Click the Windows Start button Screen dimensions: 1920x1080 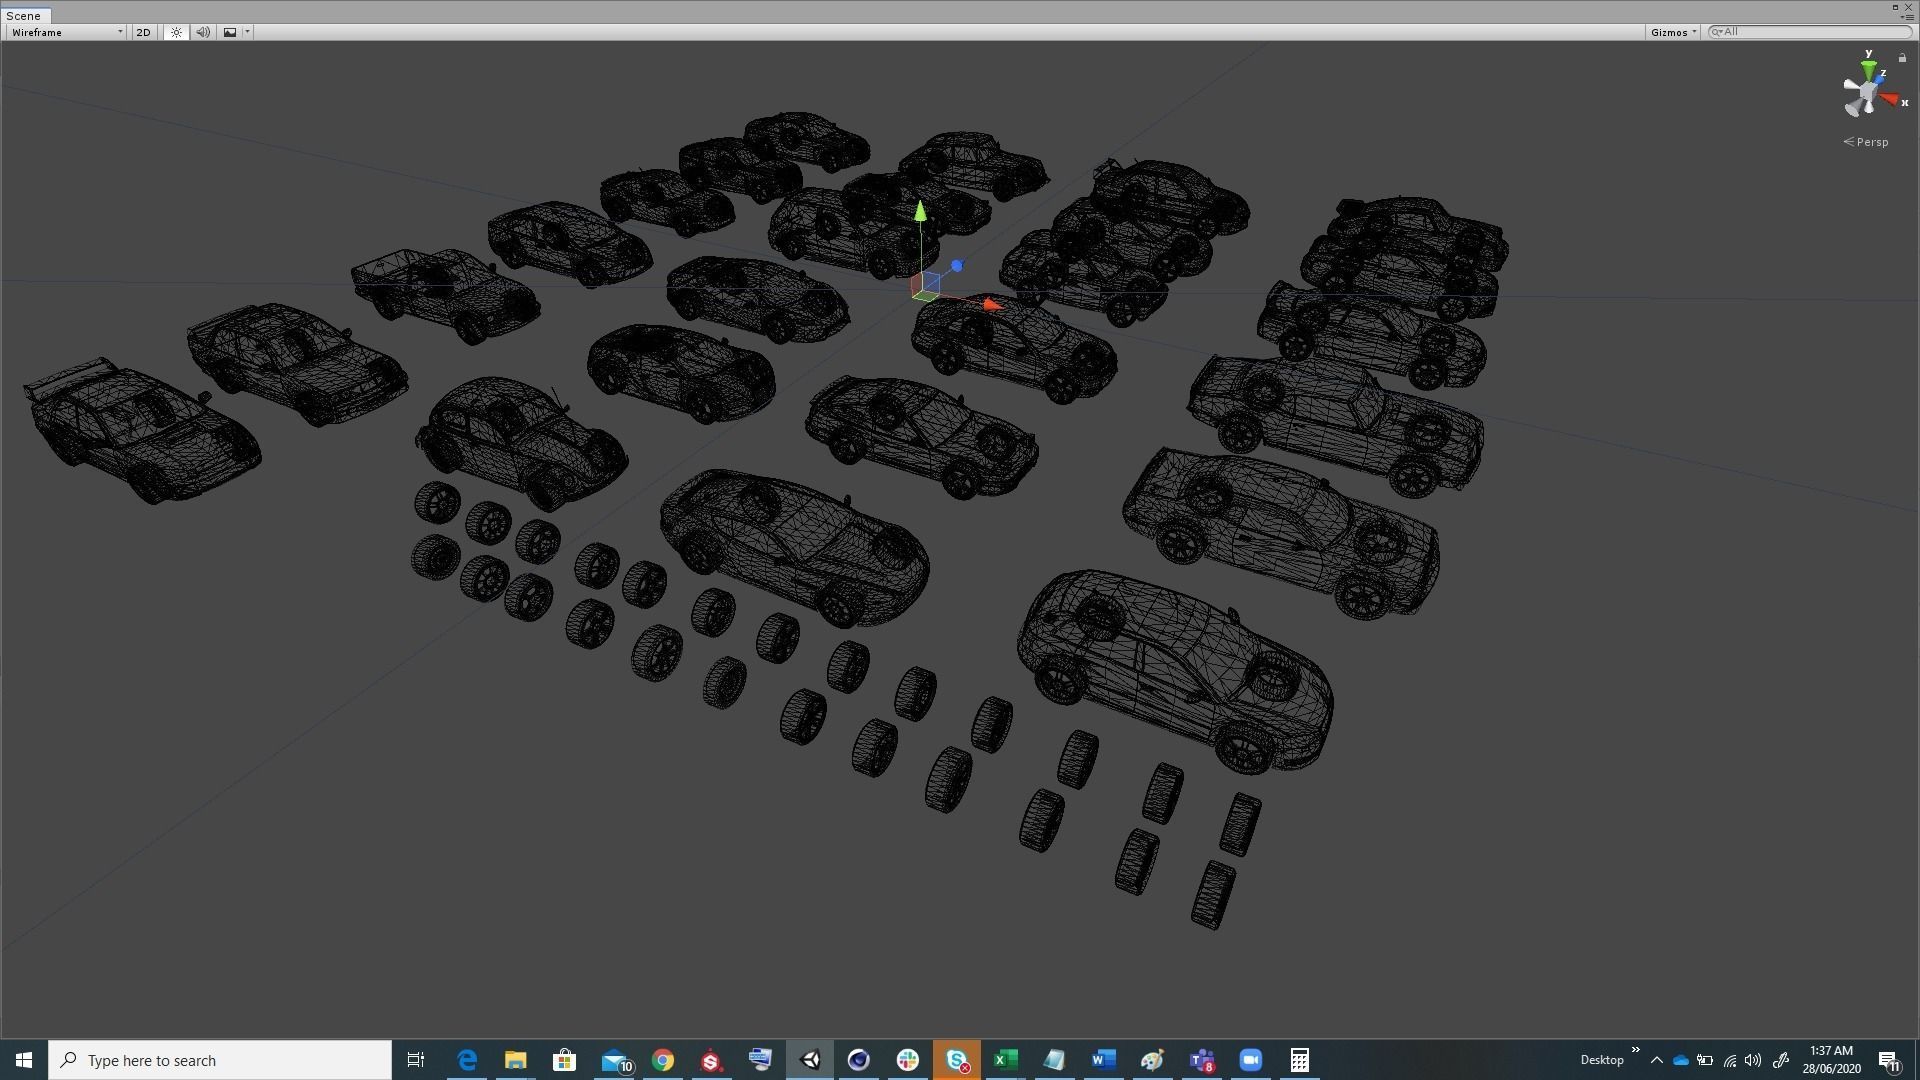[24, 1060]
